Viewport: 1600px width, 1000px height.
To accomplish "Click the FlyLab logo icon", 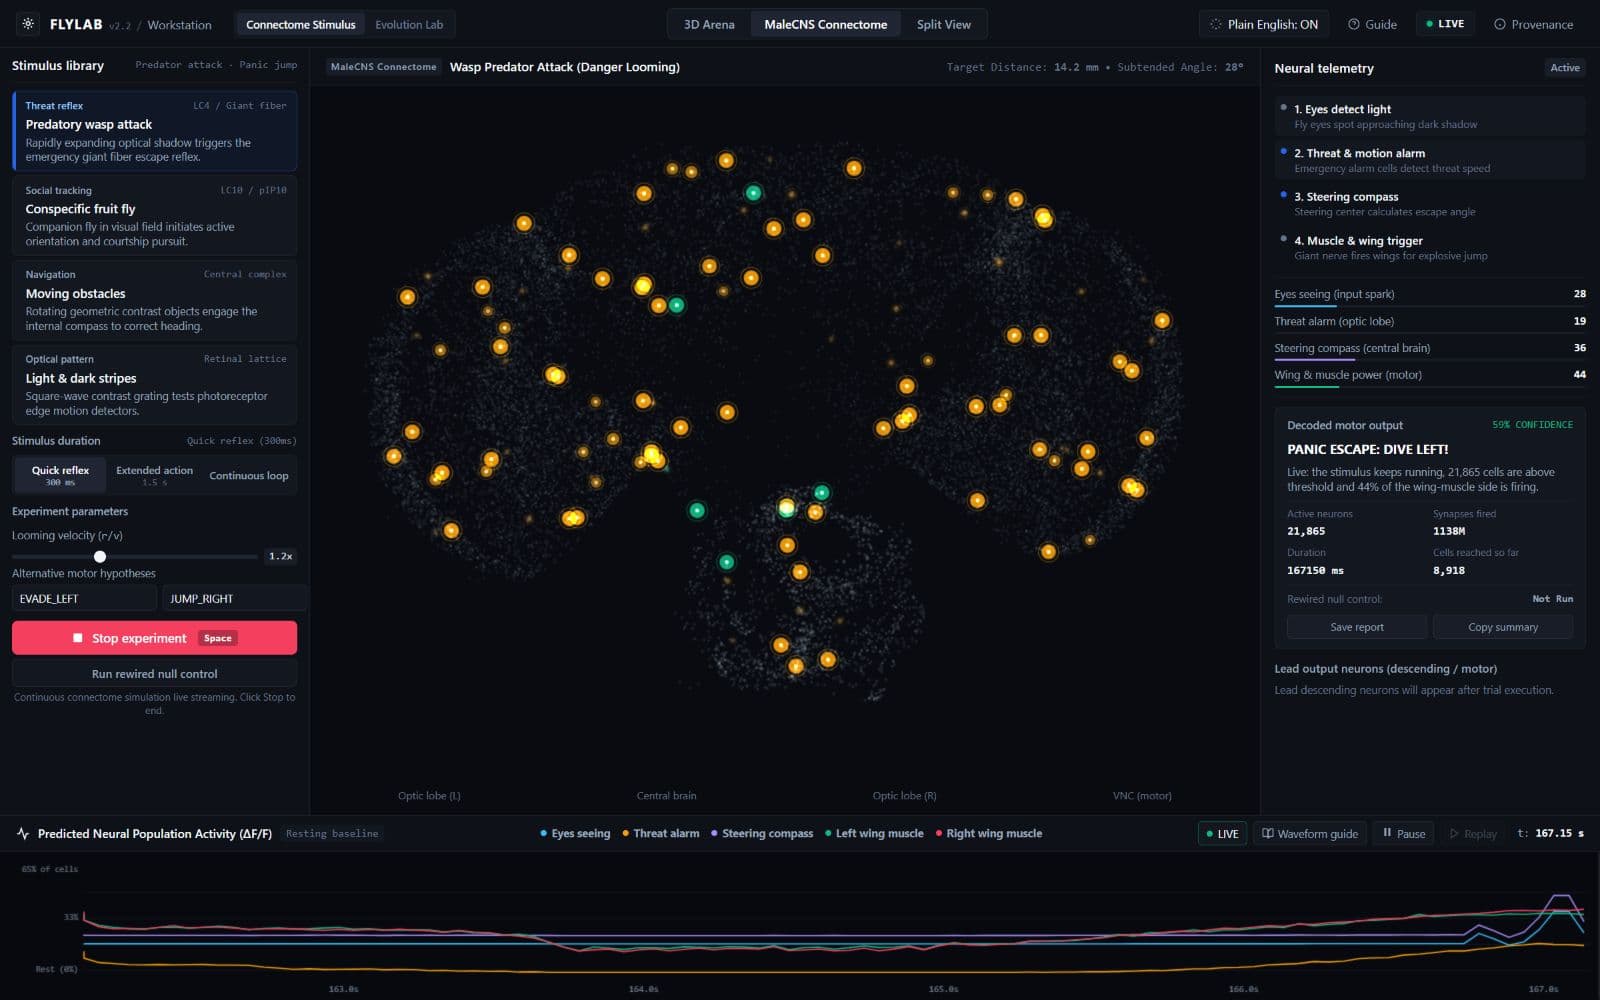I will click(x=28, y=24).
